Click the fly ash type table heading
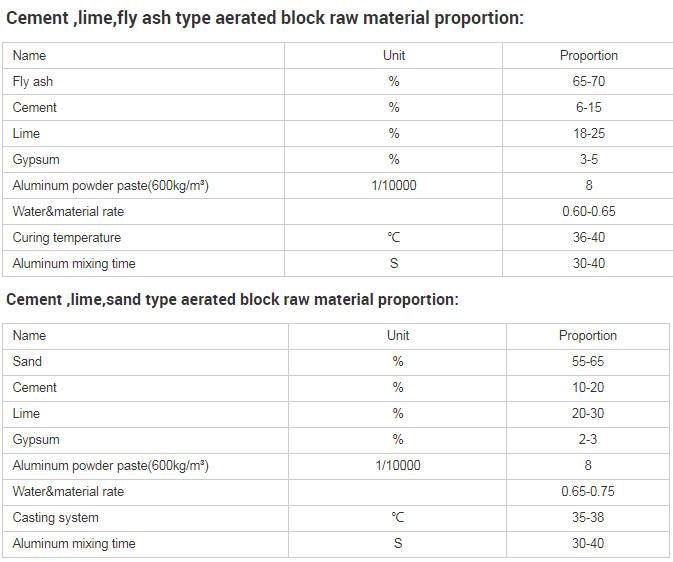Screen dimensions: 673x562 pos(265,19)
